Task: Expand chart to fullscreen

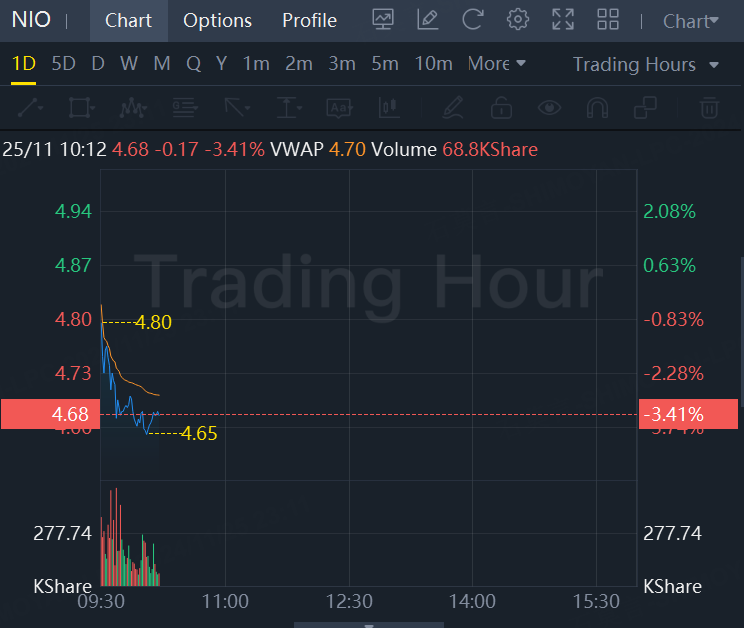Action: [x=563, y=19]
